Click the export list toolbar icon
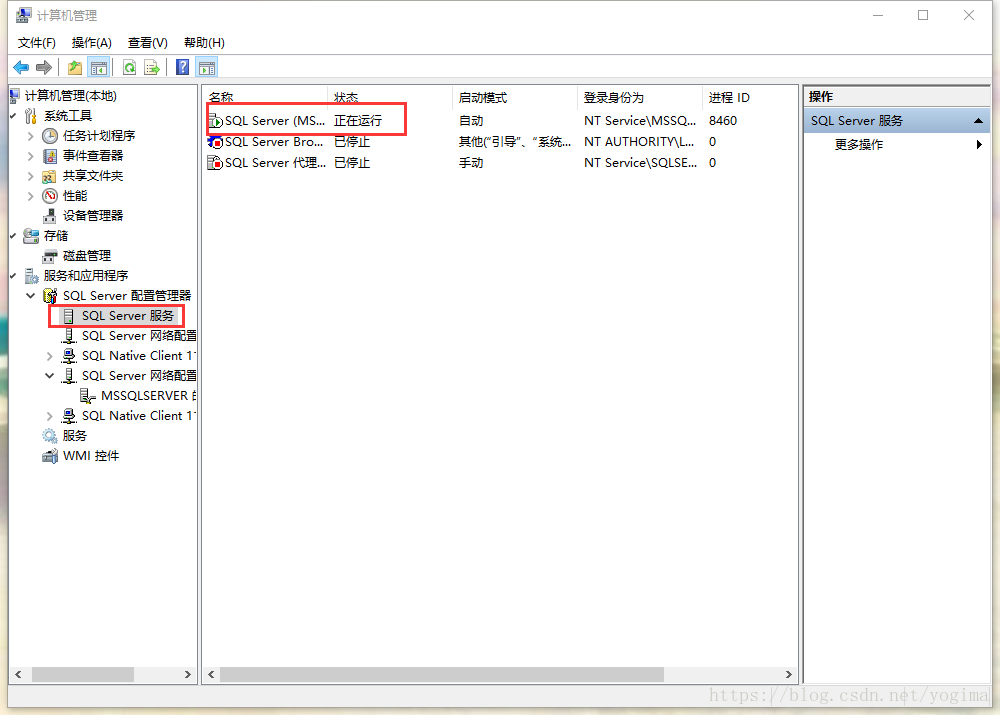The image size is (1000, 715). pyautogui.click(x=152, y=68)
